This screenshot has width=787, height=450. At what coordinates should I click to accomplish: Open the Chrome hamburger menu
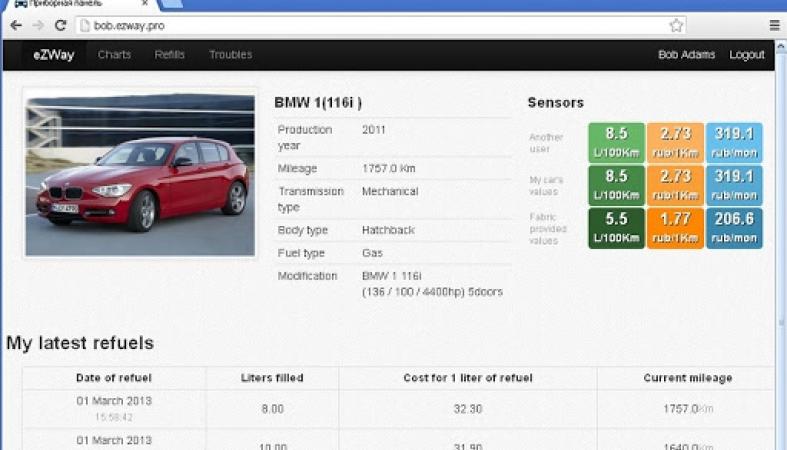pyautogui.click(x=775, y=26)
